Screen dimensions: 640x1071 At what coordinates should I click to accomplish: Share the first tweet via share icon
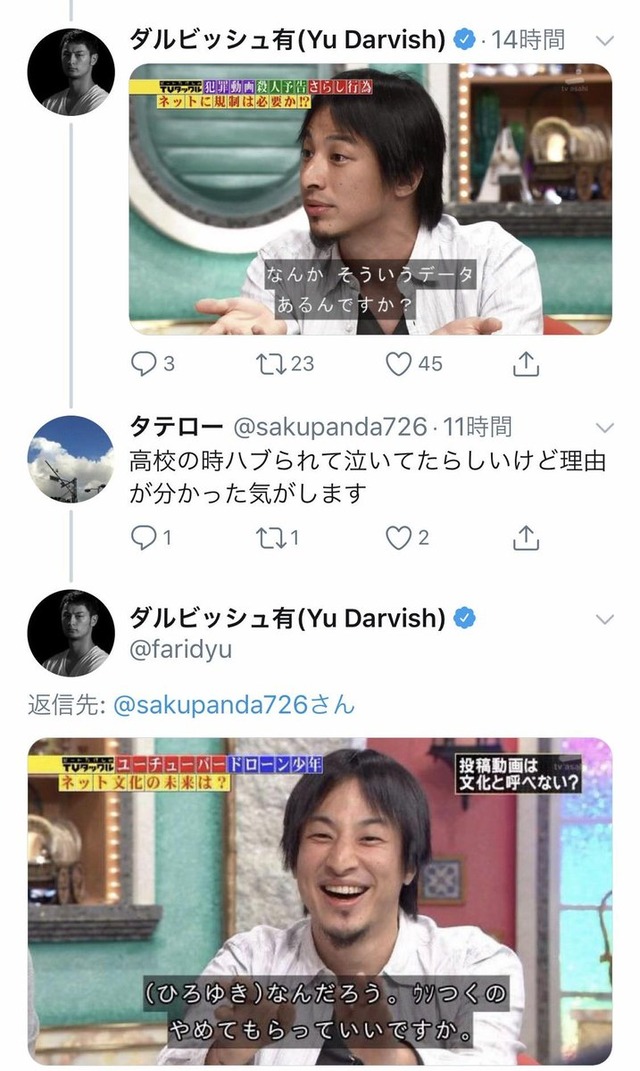click(x=526, y=364)
